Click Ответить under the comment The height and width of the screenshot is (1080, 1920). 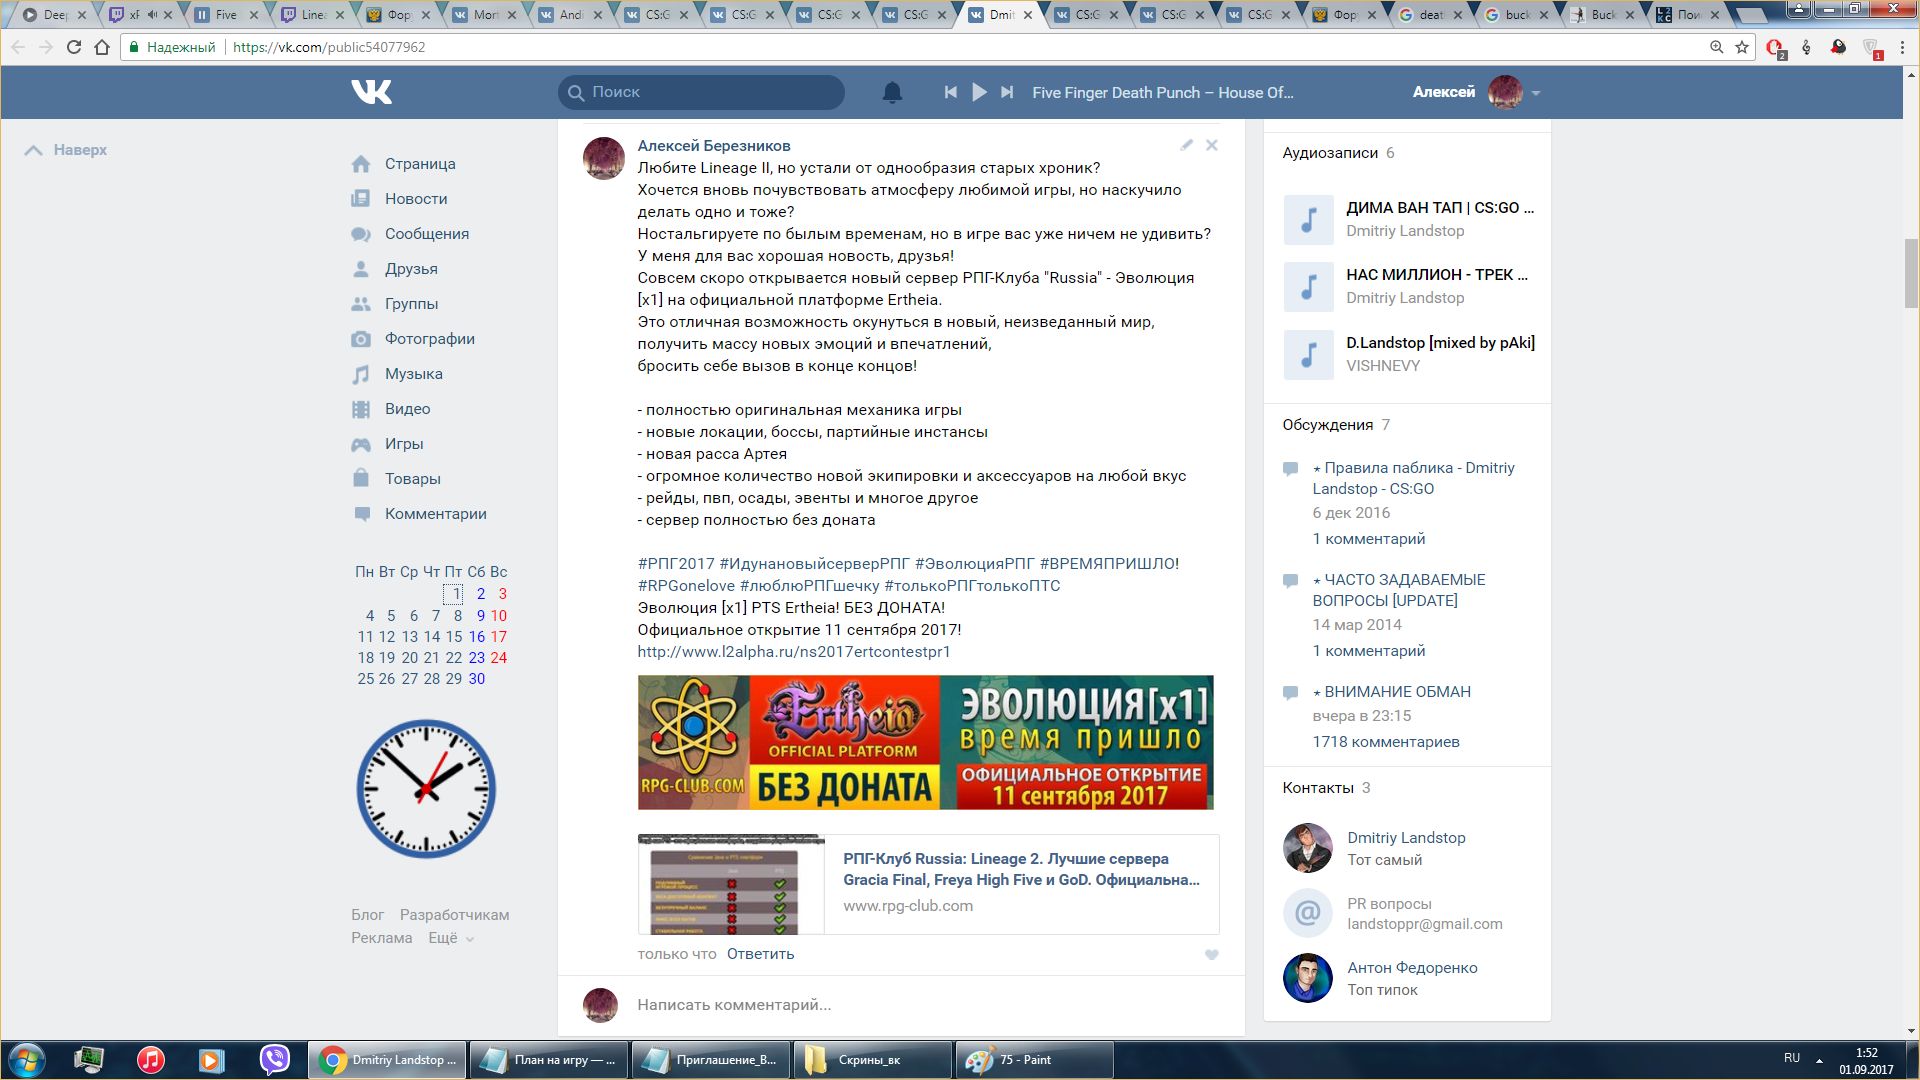760,954
